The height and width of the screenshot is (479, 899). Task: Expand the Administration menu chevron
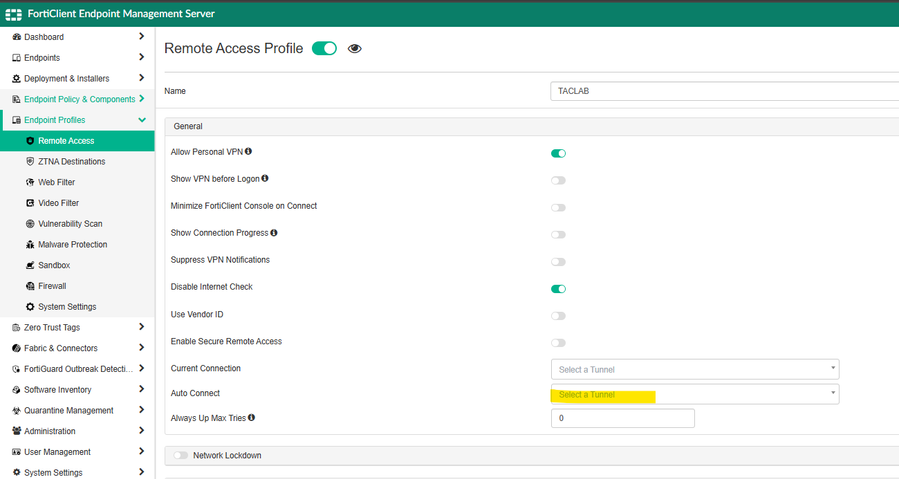point(142,430)
